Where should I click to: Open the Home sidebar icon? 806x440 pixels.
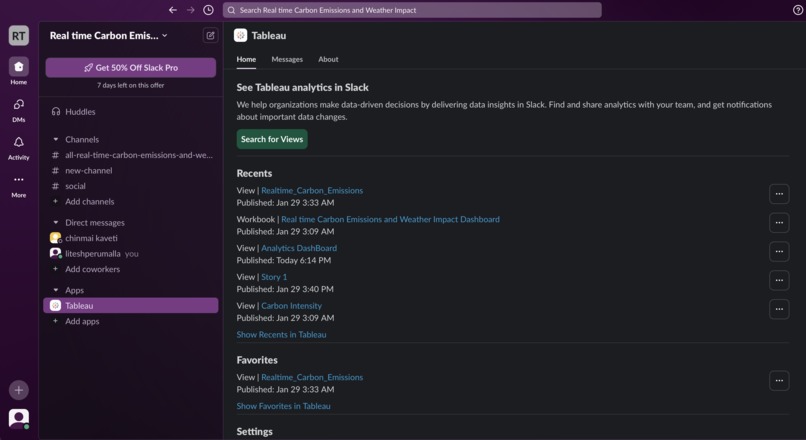pyautogui.click(x=19, y=66)
